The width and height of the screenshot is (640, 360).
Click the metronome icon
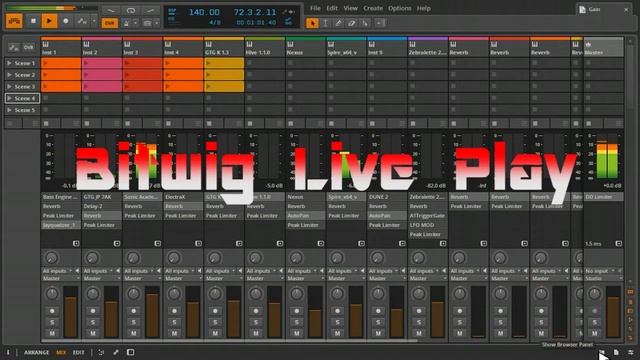pyautogui.click(x=127, y=23)
